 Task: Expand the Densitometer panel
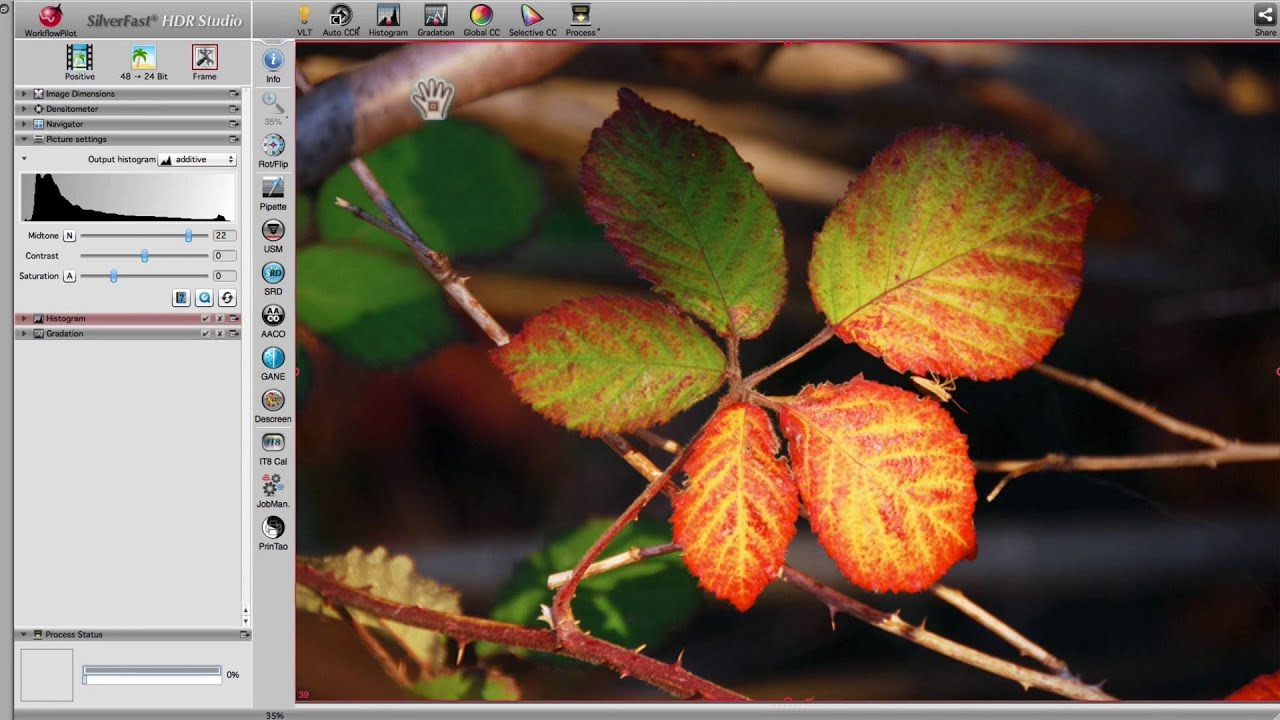click(x=24, y=109)
